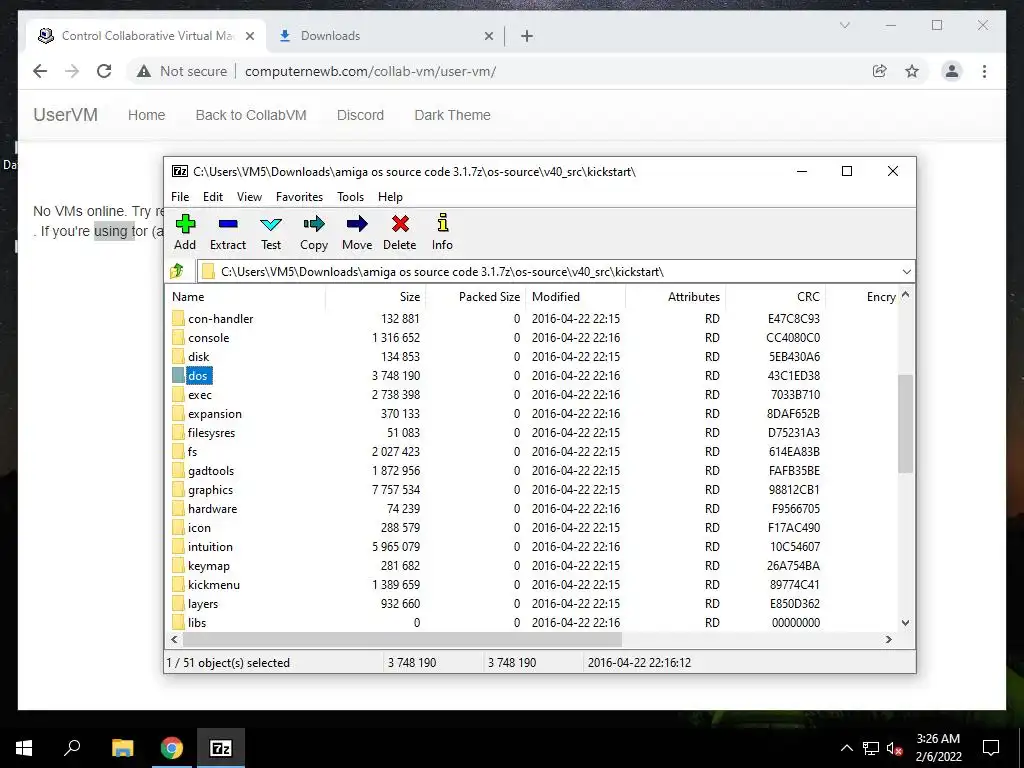Viewport: 1024px width, 768px height.
Task: Click the file list scroll down arrow
Action: (905, 622)
